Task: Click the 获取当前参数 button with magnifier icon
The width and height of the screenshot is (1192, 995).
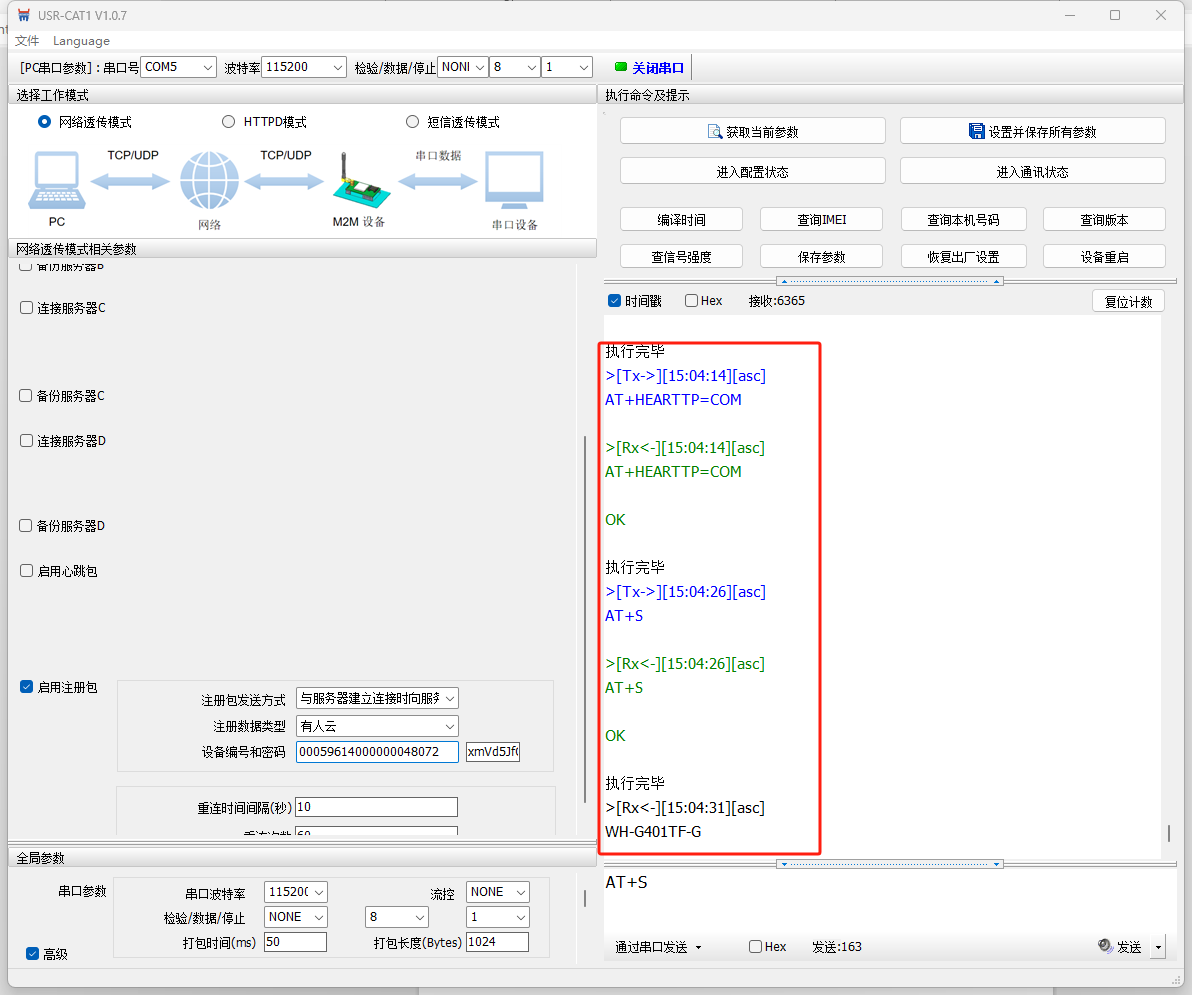Action: coord(752,131)
